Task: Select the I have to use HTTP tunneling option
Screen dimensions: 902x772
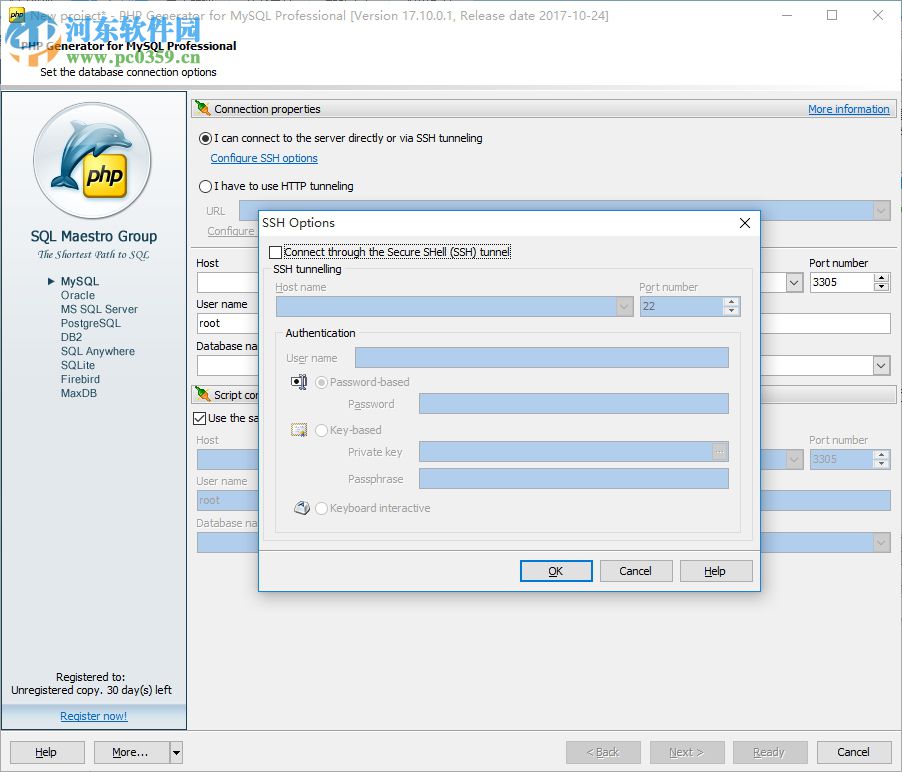Action: pyautogui.click(x=204, y=186)
